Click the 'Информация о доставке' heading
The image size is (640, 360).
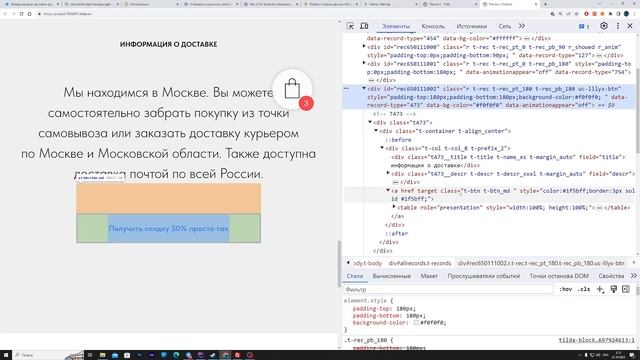pyautogui.click(x=169, y=44)
